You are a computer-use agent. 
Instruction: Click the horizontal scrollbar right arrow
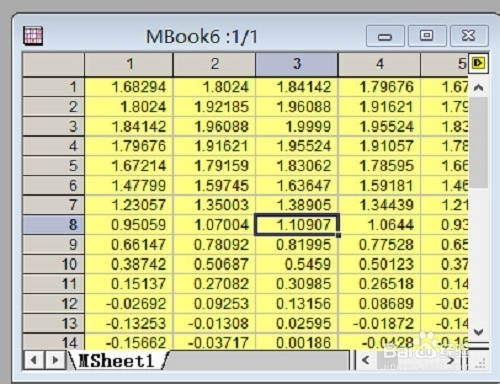pyautogui.click(x=451, y=360)
